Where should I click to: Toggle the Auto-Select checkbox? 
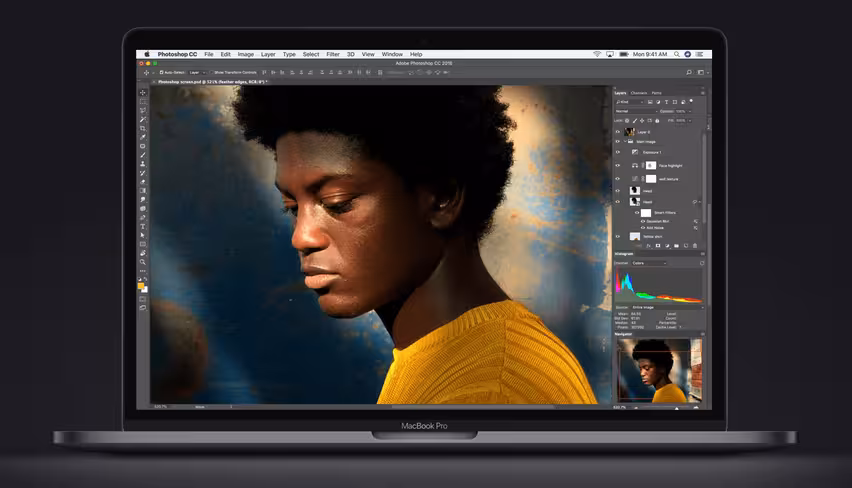click(161, 72)
